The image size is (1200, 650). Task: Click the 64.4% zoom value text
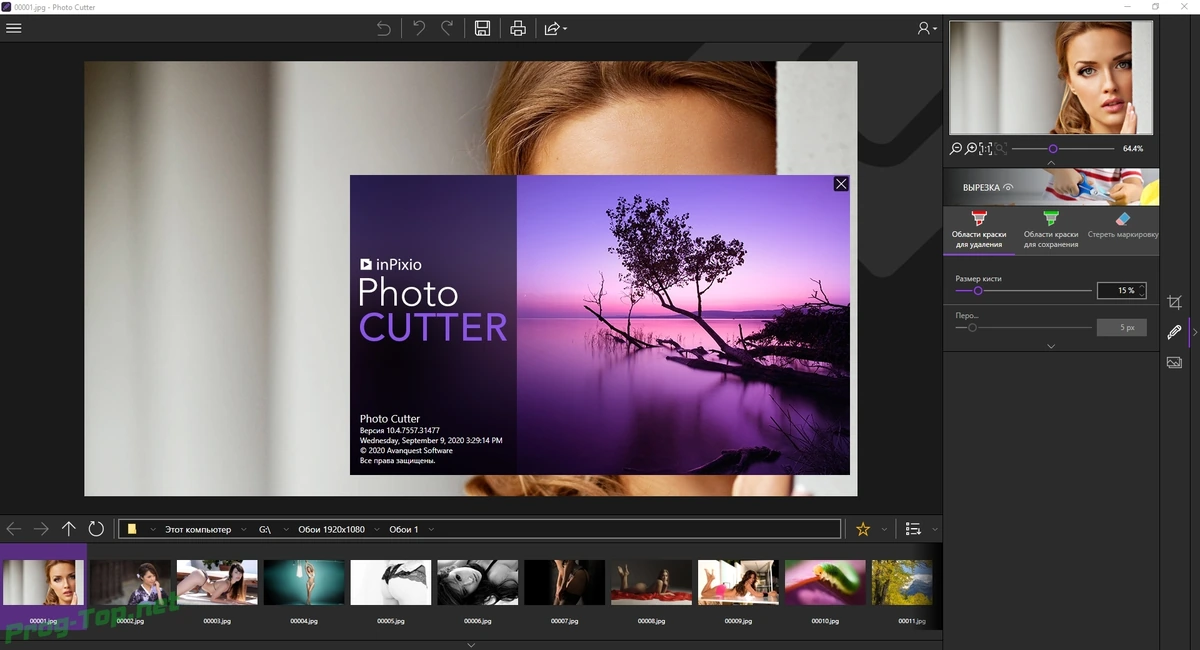1132,148
